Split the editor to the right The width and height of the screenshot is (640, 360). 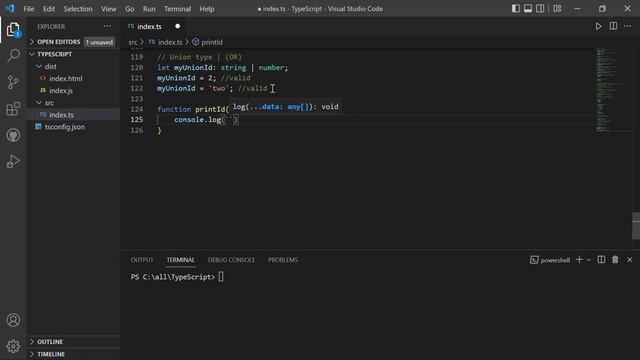tap(613, 26)
